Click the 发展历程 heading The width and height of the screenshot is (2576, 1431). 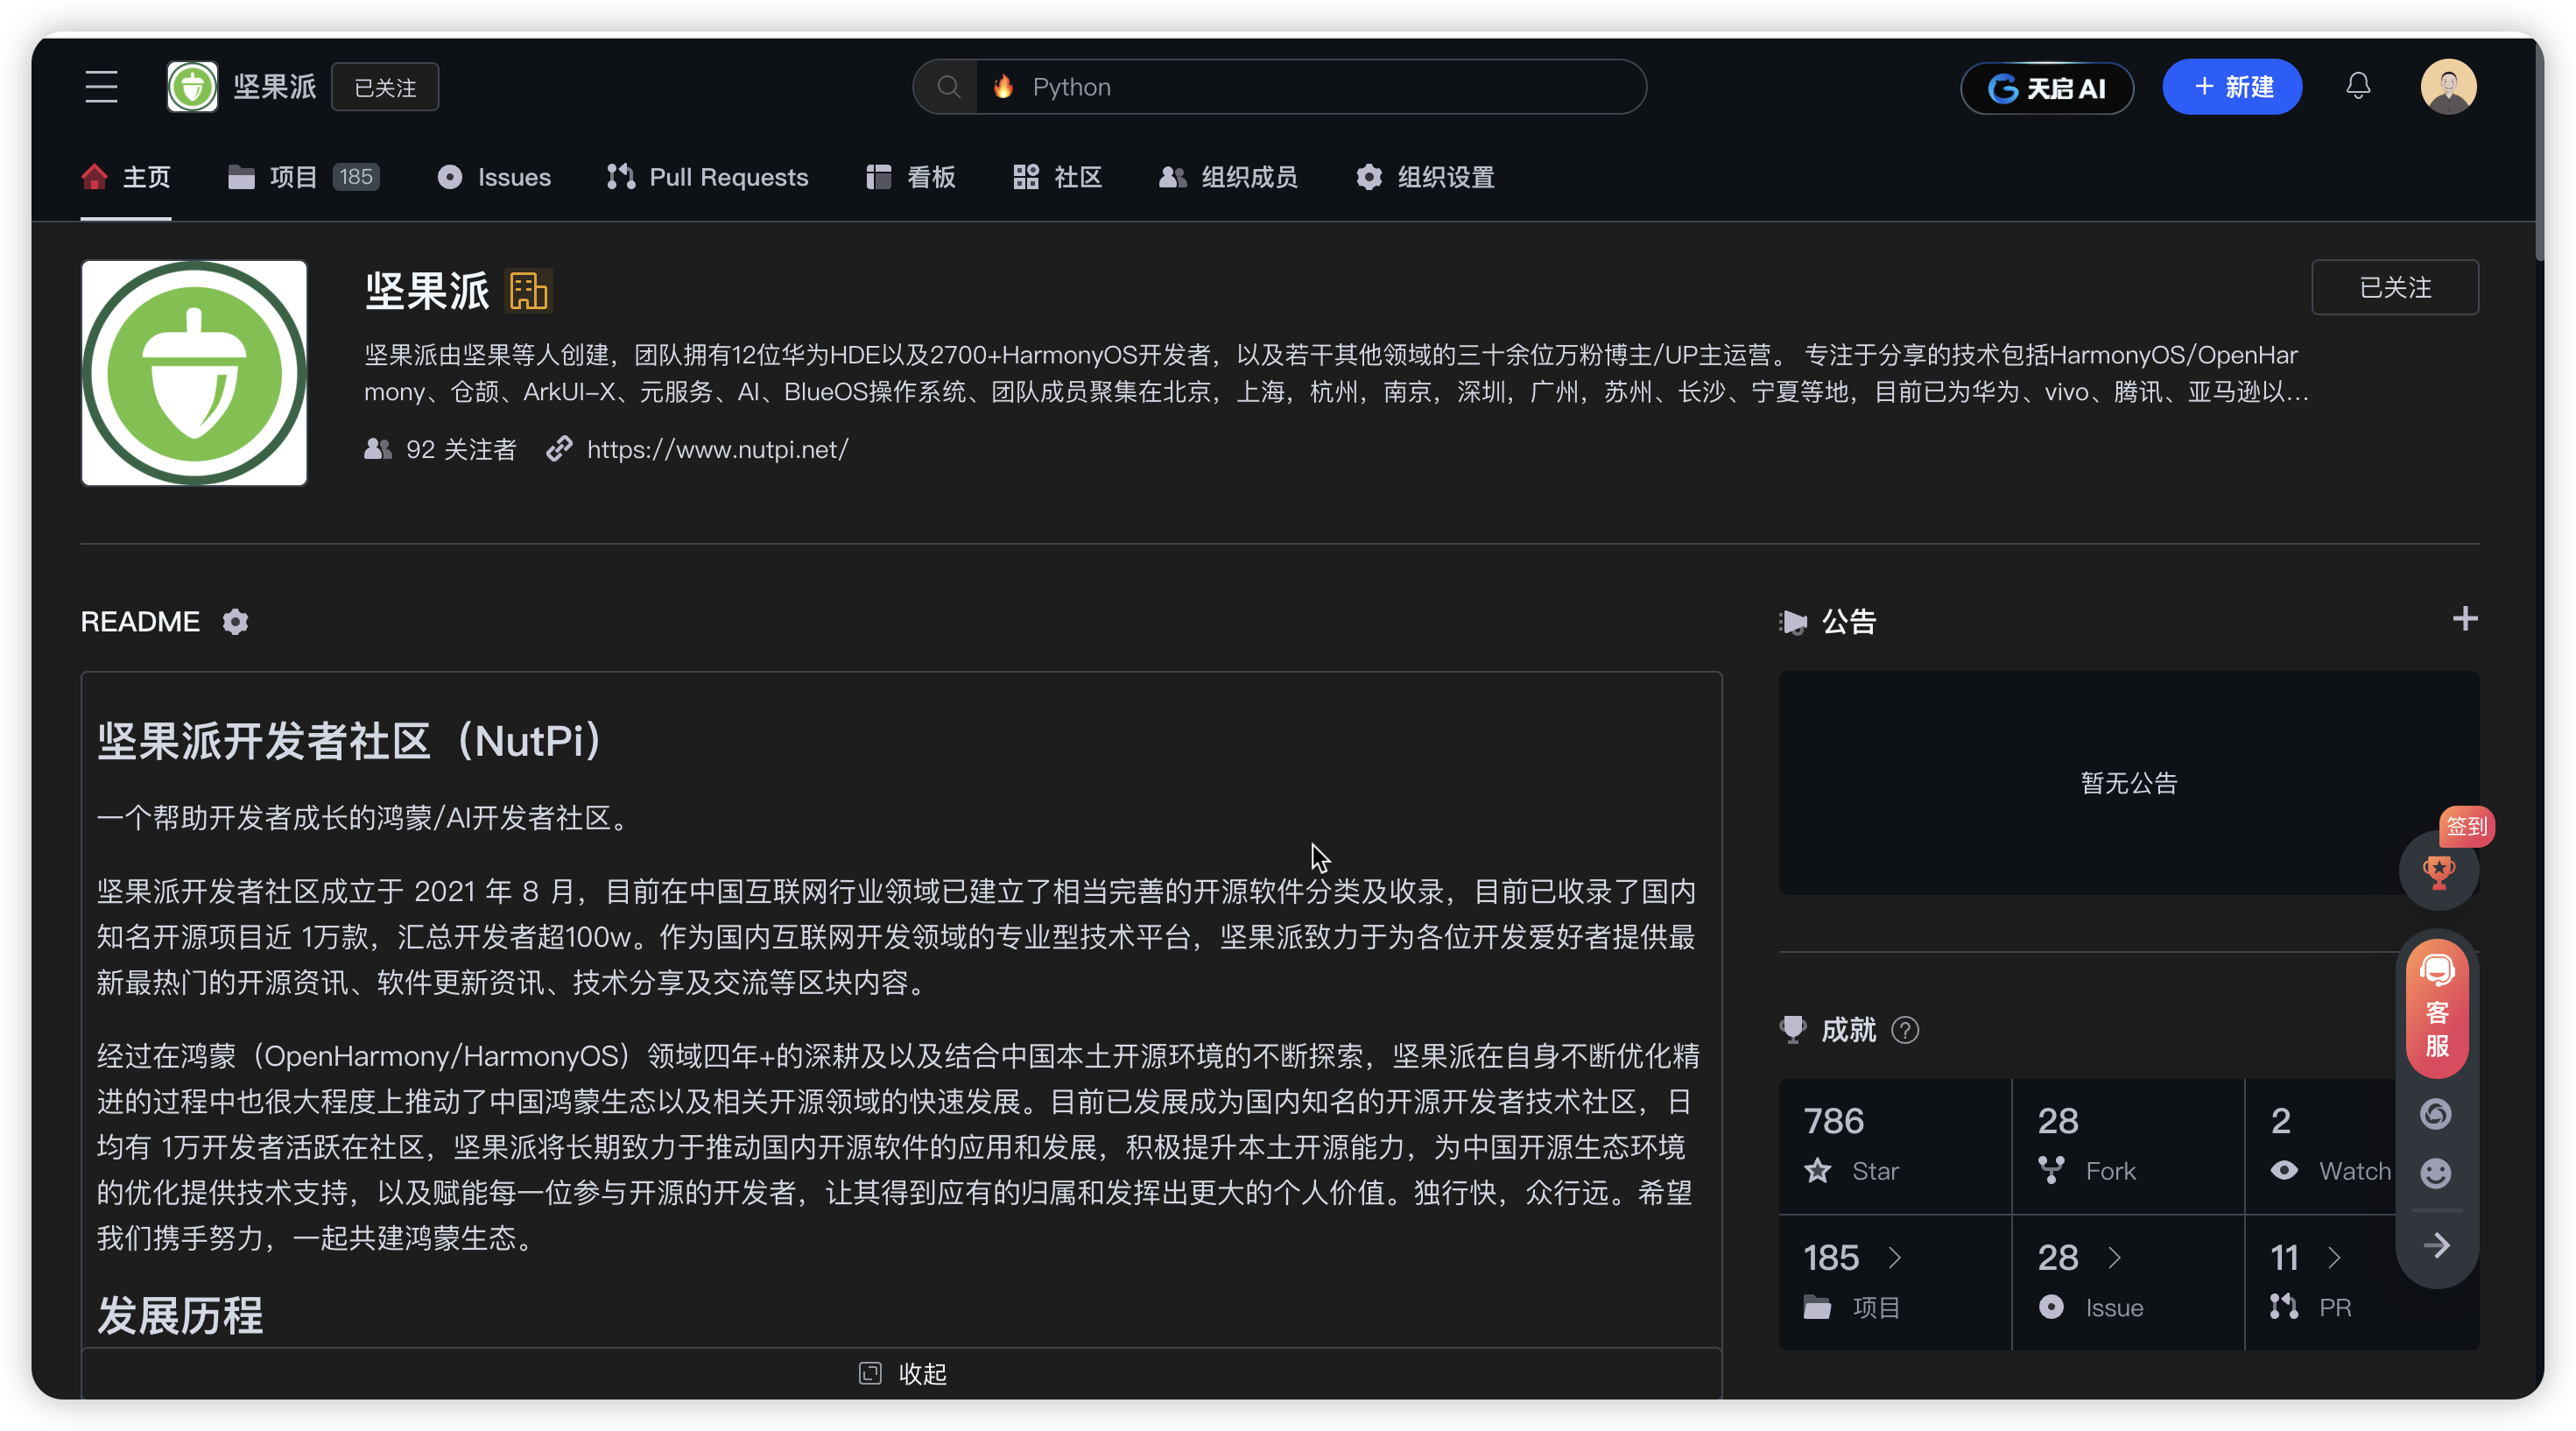tap(180, 1315)
